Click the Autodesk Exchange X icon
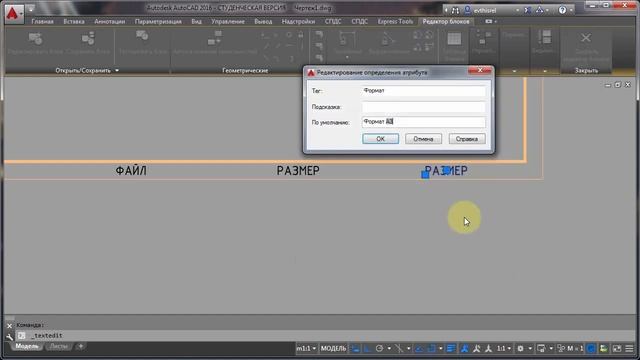The width and height of the screenshot is (640, 360). tap(527, 10)
